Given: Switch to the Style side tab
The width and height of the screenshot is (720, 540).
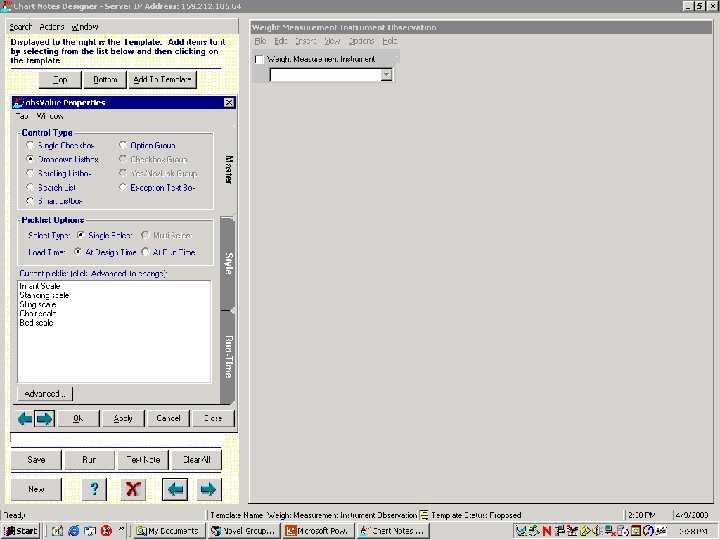Looking at the screenshot, I should pyautogui.click(x=228, y=264).
